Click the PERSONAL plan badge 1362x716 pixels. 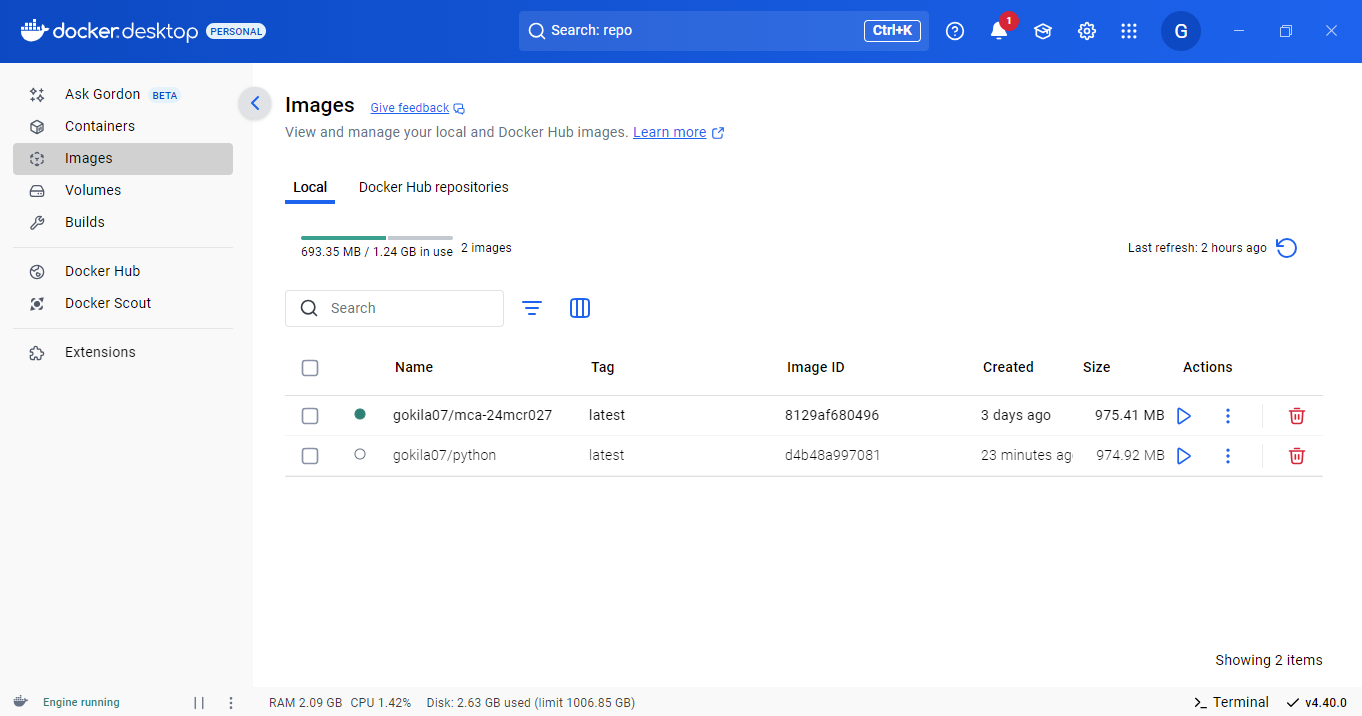pos(236,31)
